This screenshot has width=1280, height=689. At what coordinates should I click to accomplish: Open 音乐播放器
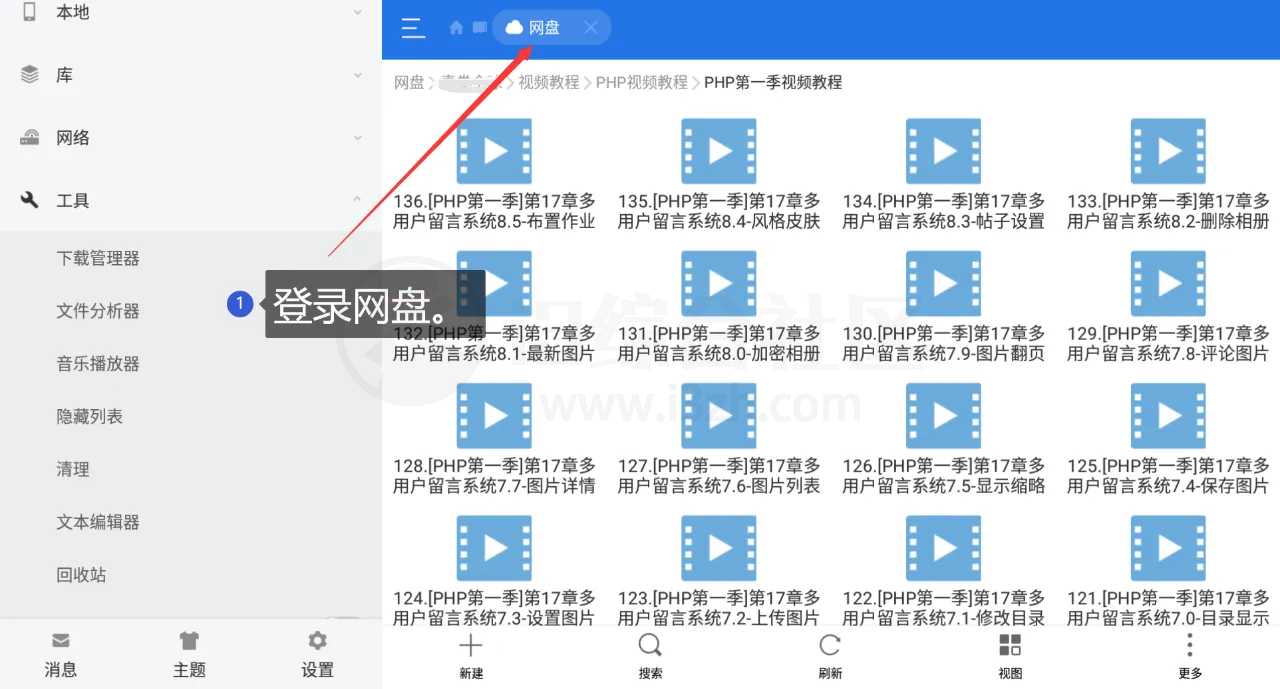[98, 364]
